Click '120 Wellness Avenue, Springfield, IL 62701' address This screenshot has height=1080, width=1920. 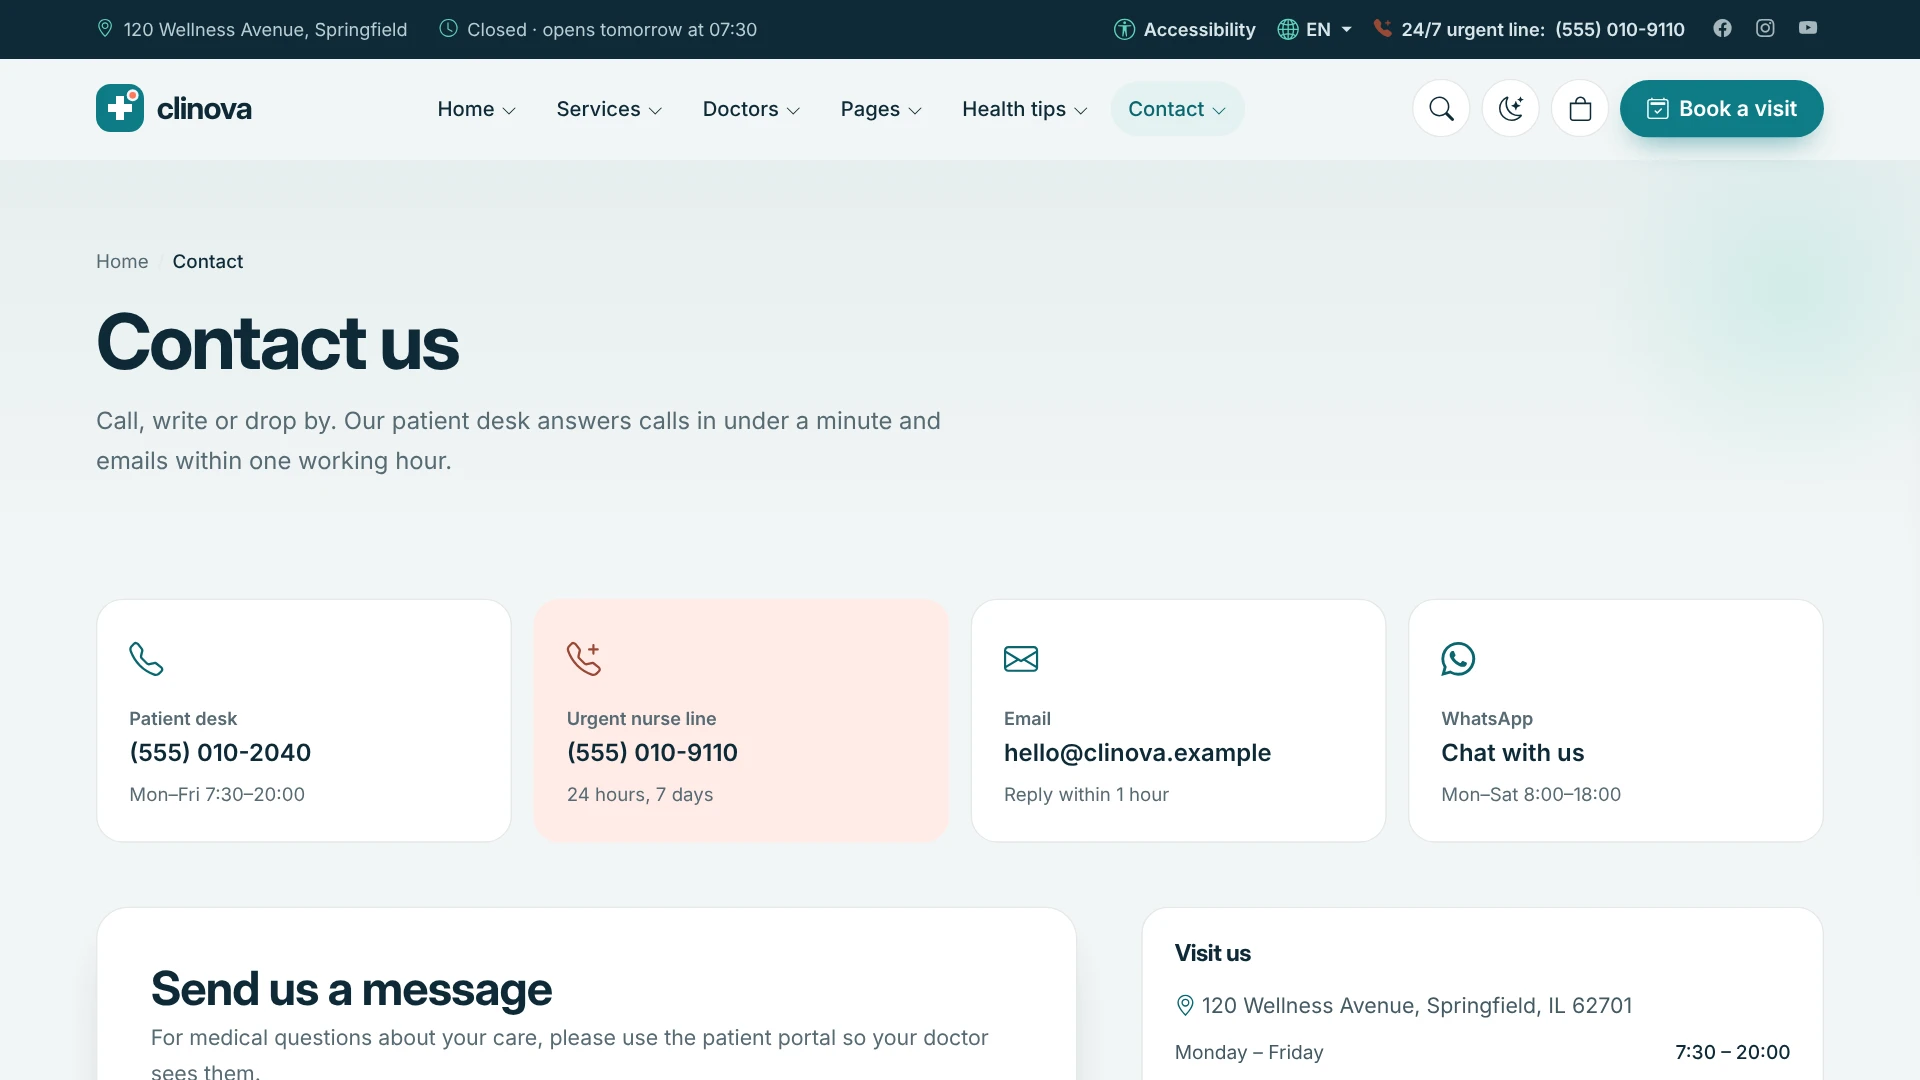tap(1416, 1005)
